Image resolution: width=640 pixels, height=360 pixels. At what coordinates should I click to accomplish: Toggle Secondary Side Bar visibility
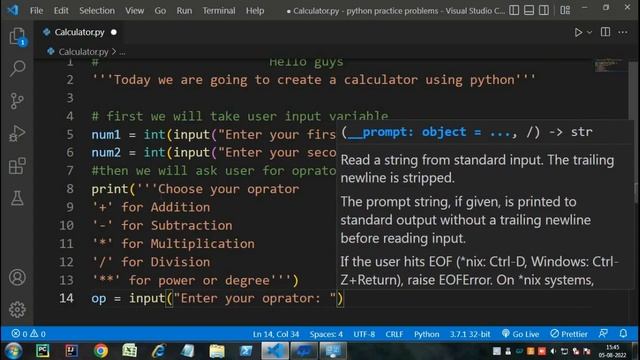[544, 10]
